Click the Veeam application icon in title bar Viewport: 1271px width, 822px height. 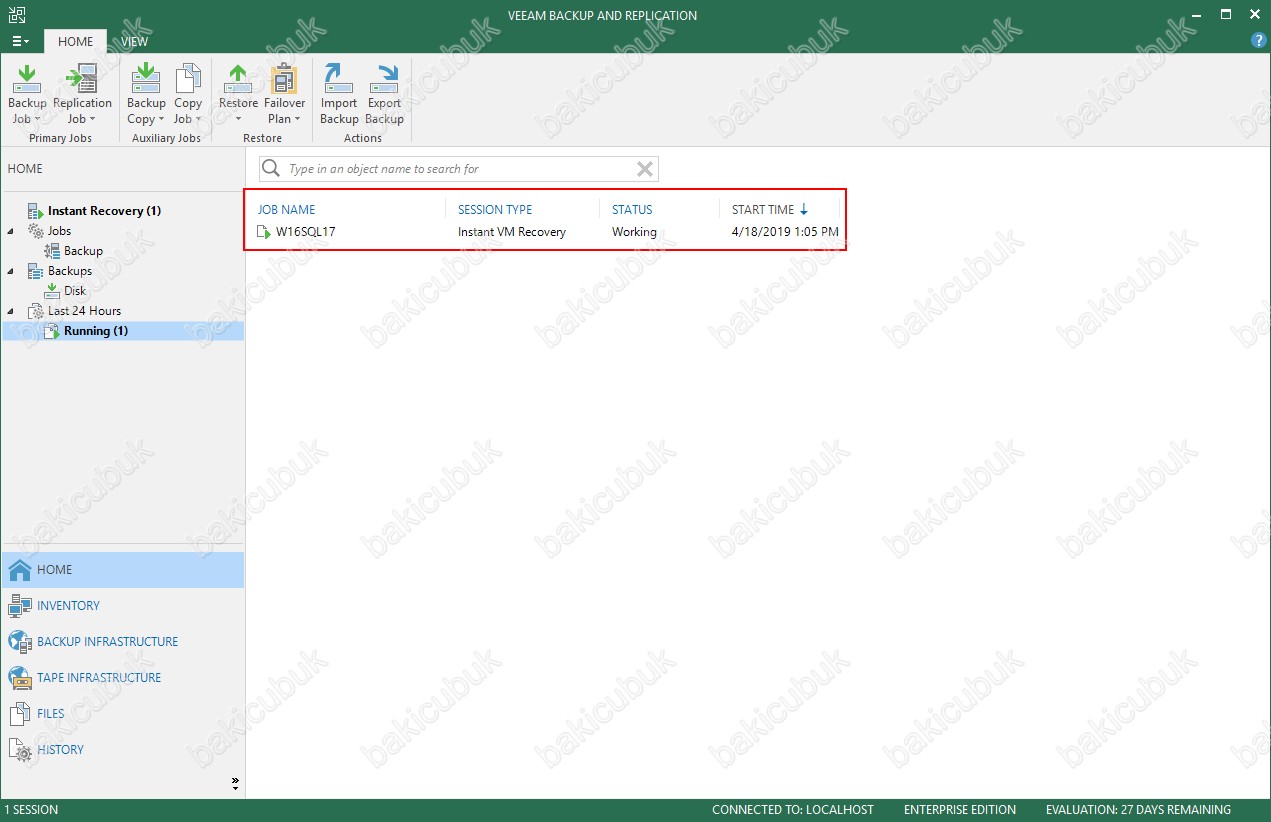17,15
